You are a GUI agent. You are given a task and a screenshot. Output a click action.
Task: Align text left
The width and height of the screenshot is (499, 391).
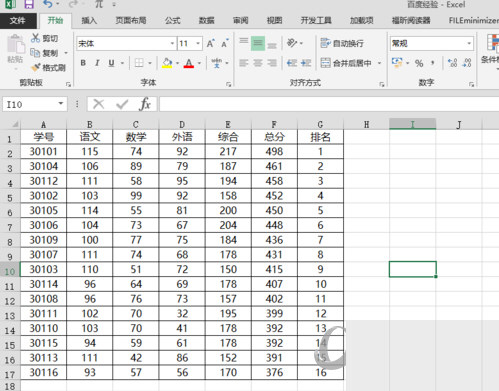point(244,63)
